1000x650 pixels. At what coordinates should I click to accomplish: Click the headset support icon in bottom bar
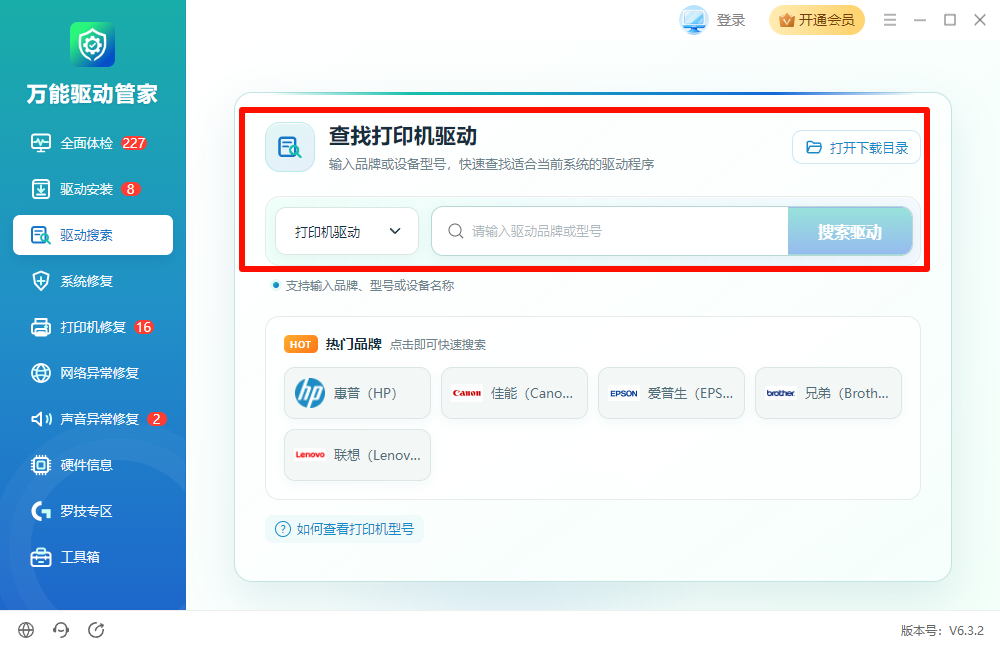[x=61, y=630]
